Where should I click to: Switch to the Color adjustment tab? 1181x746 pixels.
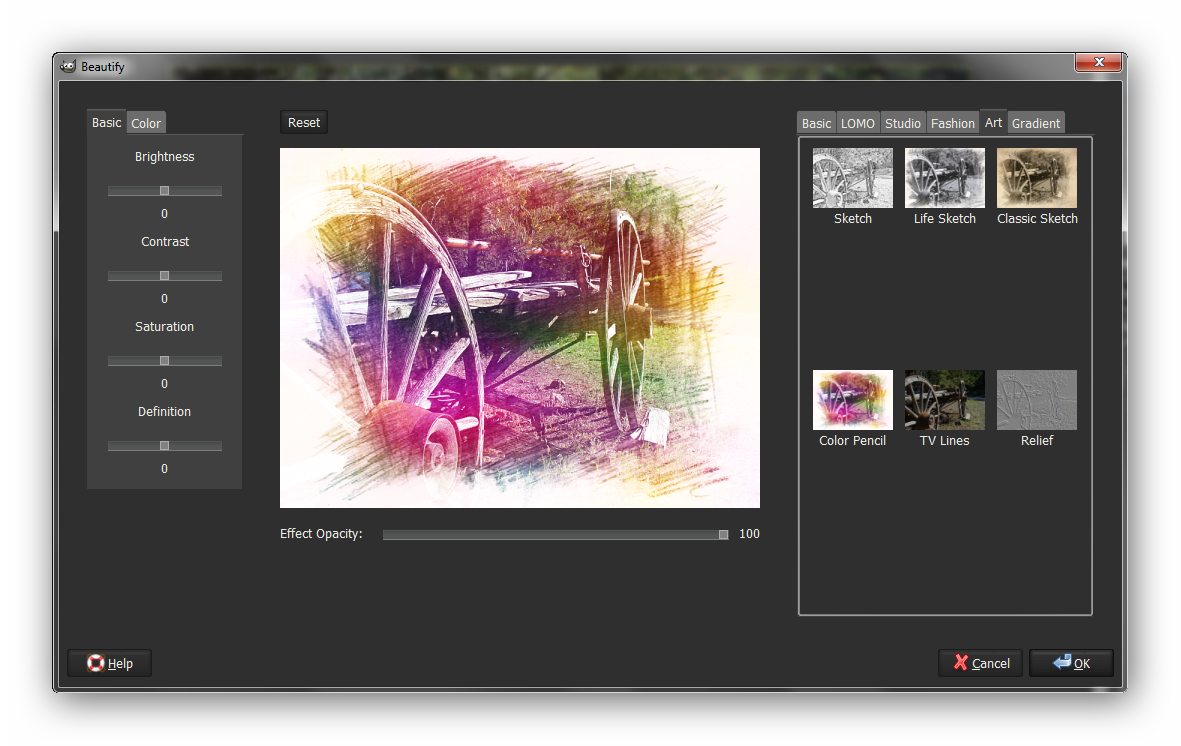(146, 123)
